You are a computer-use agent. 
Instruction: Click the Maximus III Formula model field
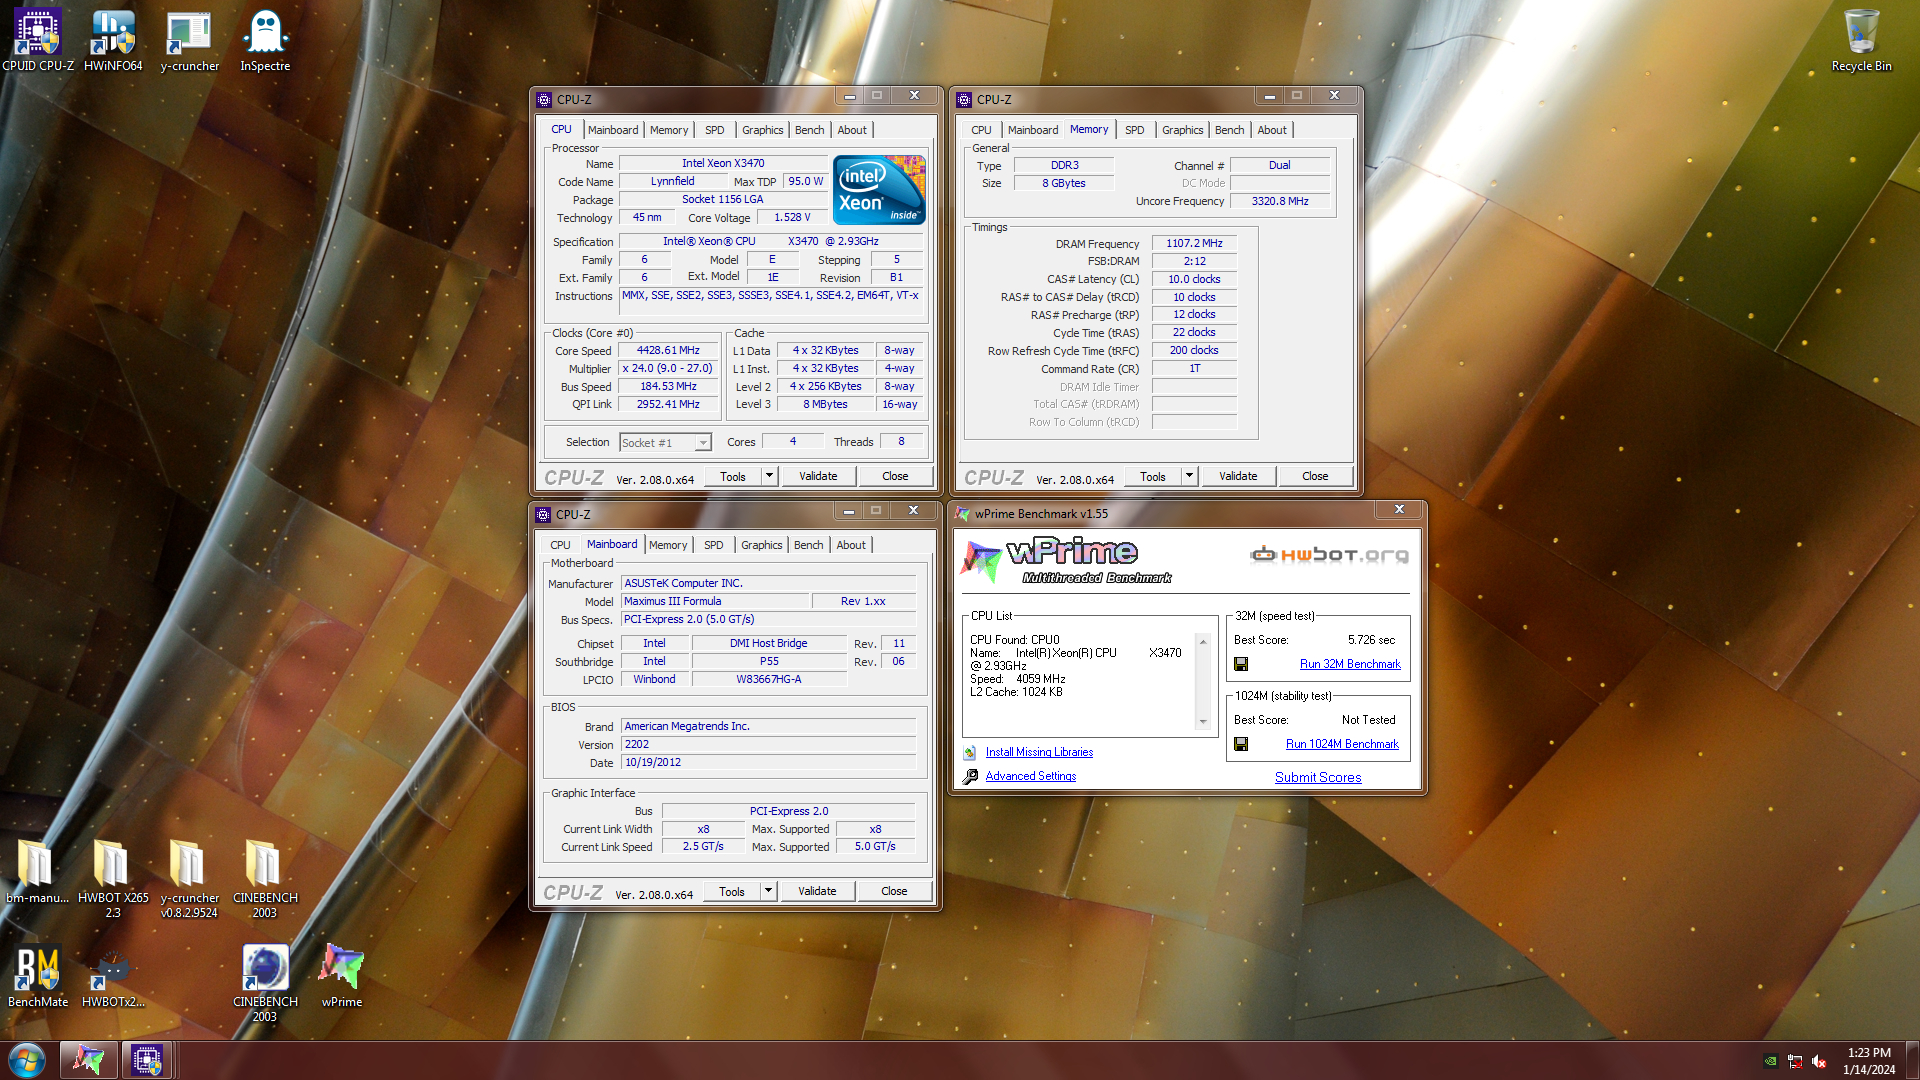point(715,601)
